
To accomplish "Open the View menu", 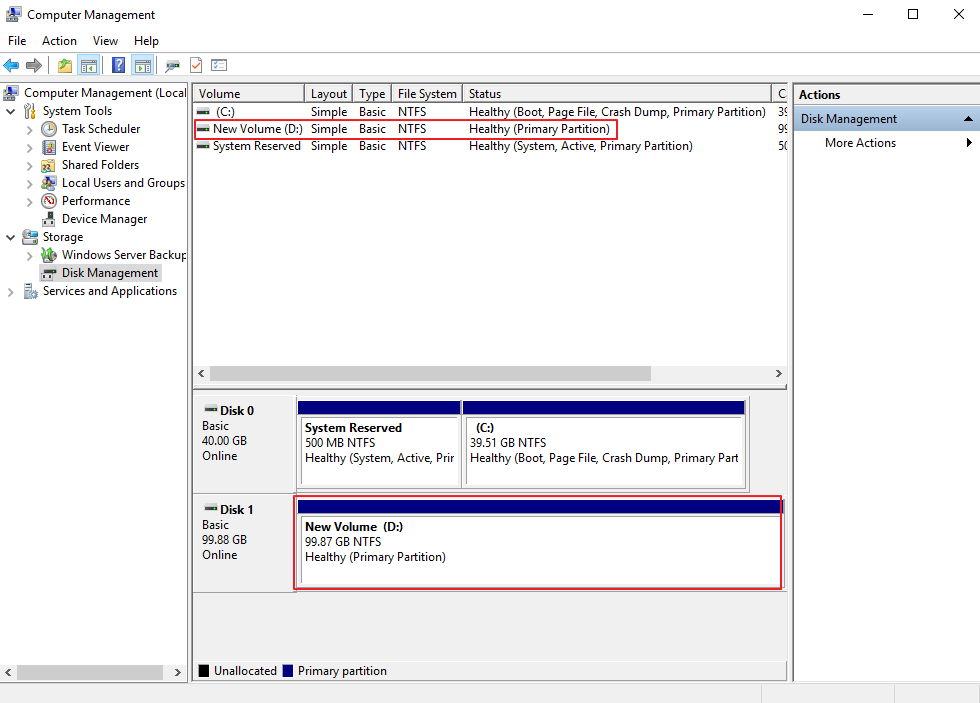I will 105,41.
